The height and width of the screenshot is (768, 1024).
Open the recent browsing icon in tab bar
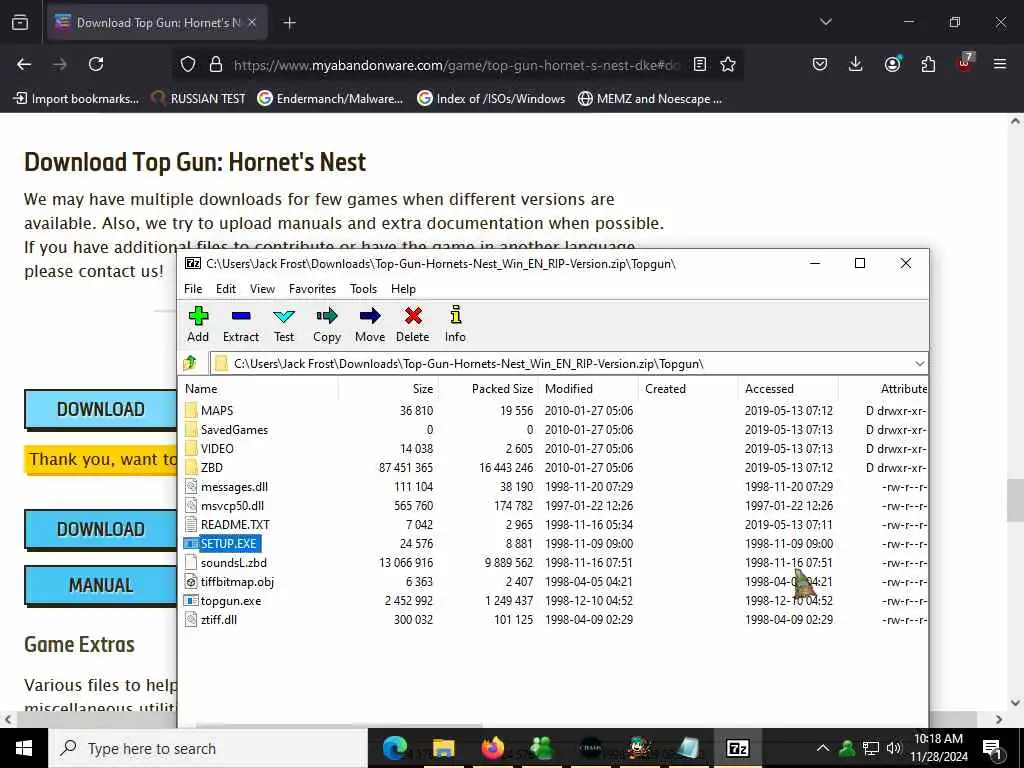click(x=20, y=23)
